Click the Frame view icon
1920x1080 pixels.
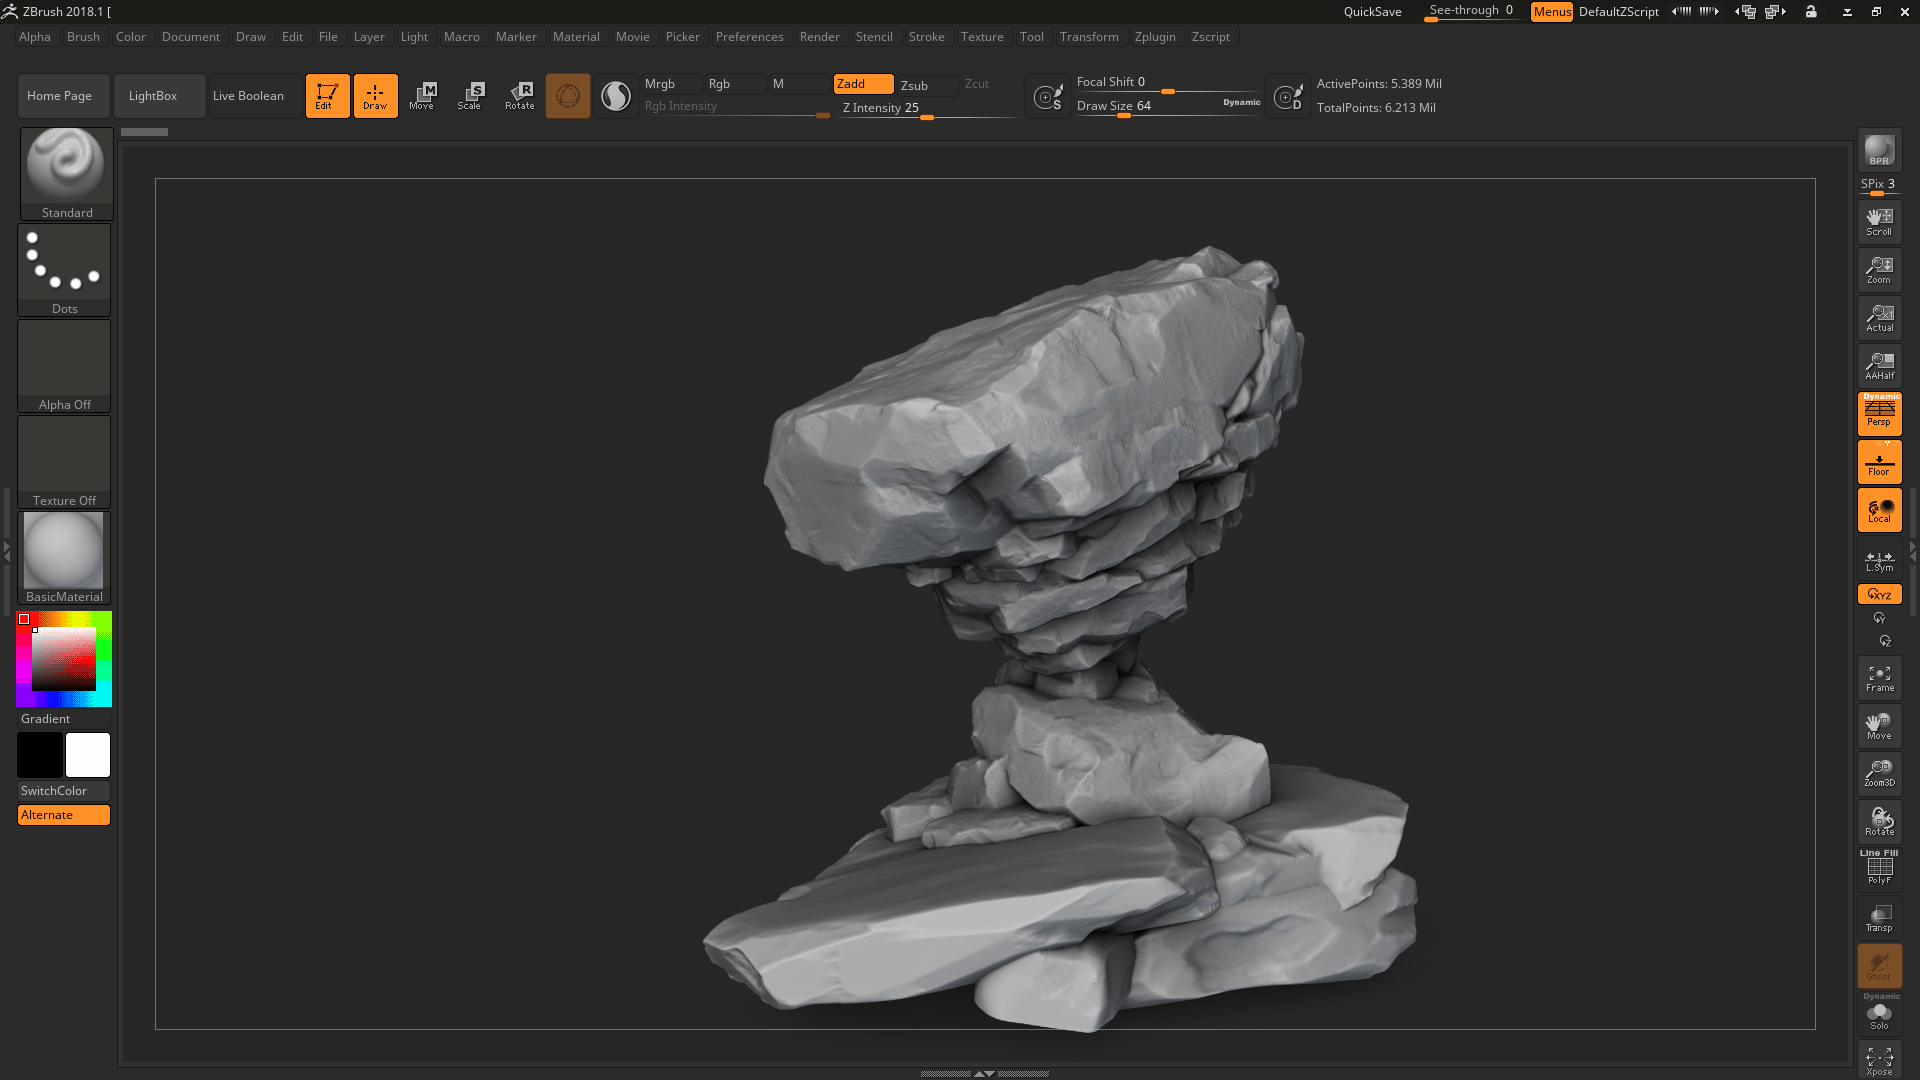1879,678
